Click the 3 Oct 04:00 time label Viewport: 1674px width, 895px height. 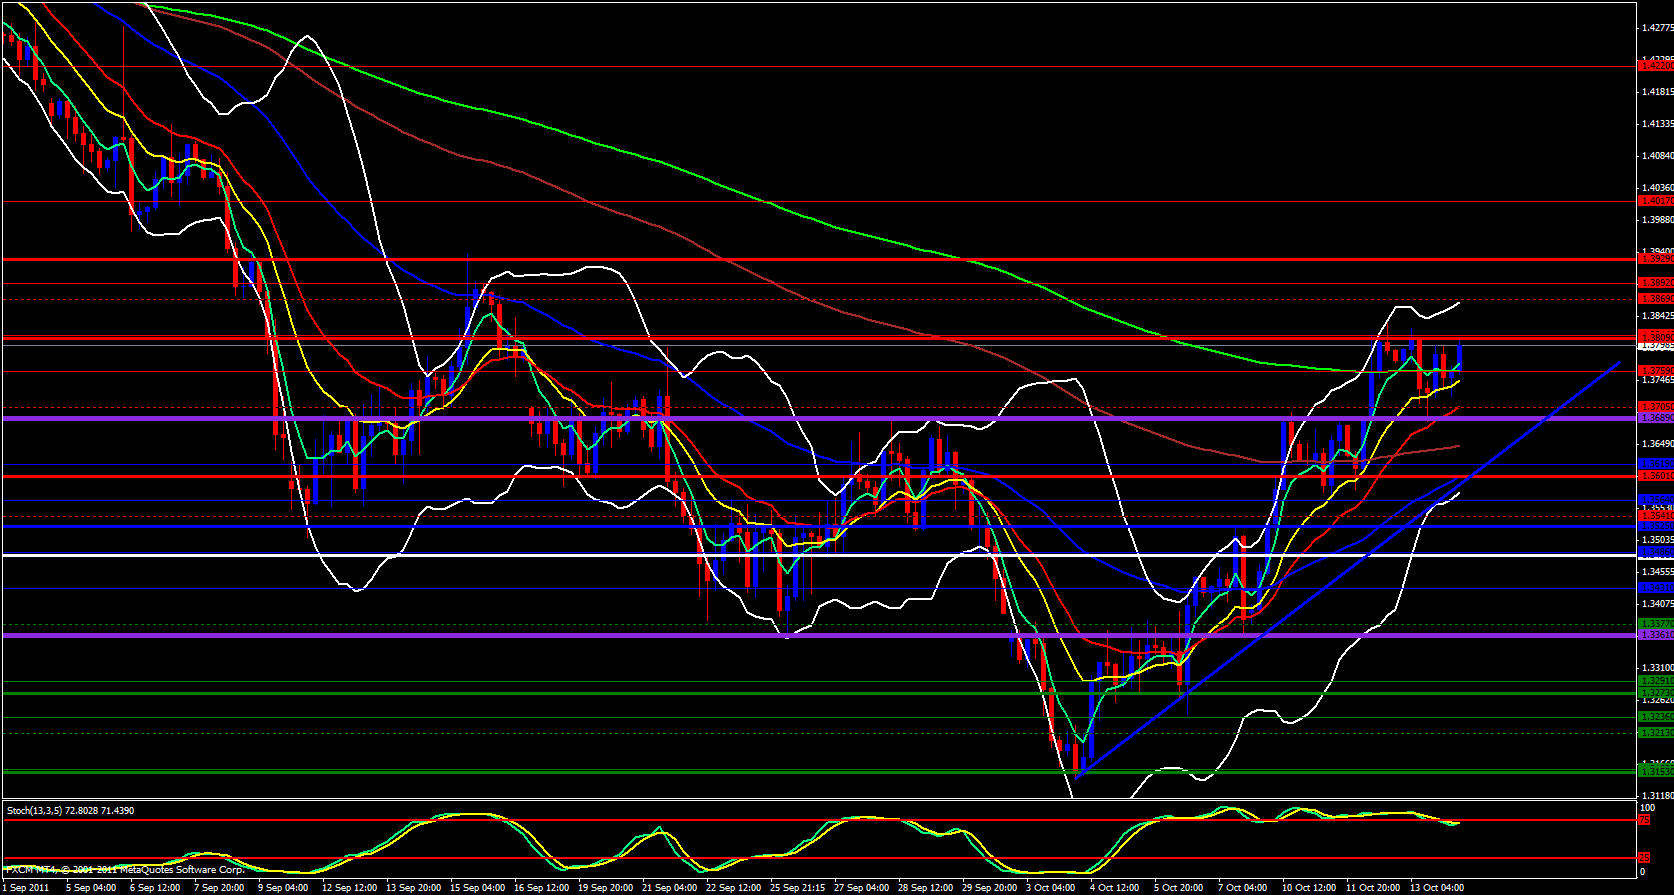click(1052, 887)
